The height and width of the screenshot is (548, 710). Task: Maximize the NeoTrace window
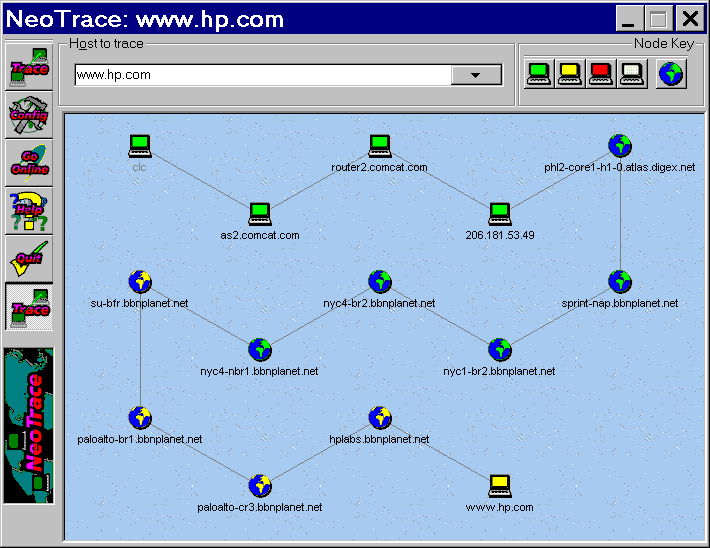point(659,19)
